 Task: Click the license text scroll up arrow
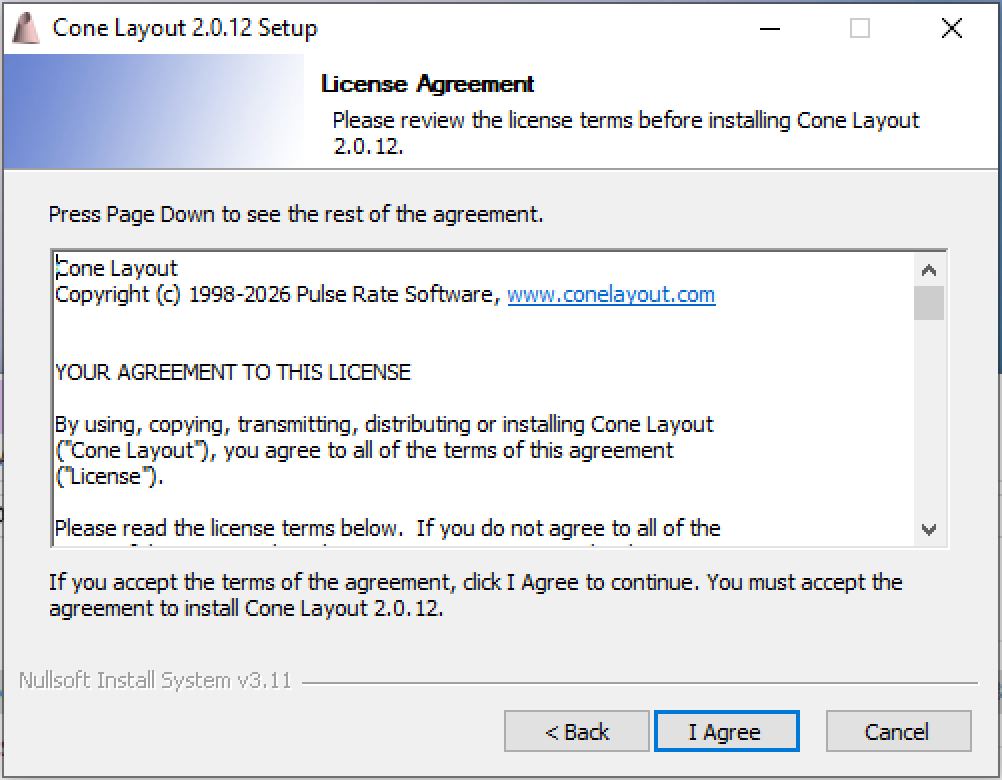929,270
